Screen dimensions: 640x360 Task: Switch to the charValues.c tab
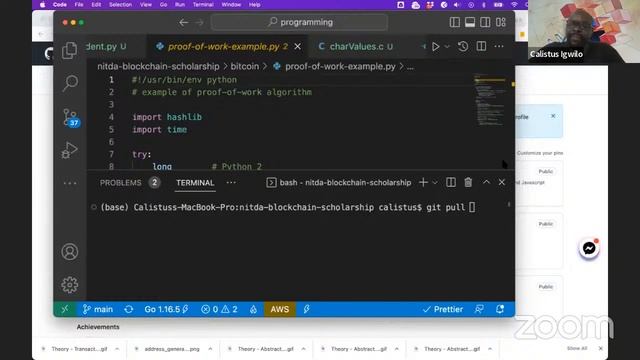(356, 47)
